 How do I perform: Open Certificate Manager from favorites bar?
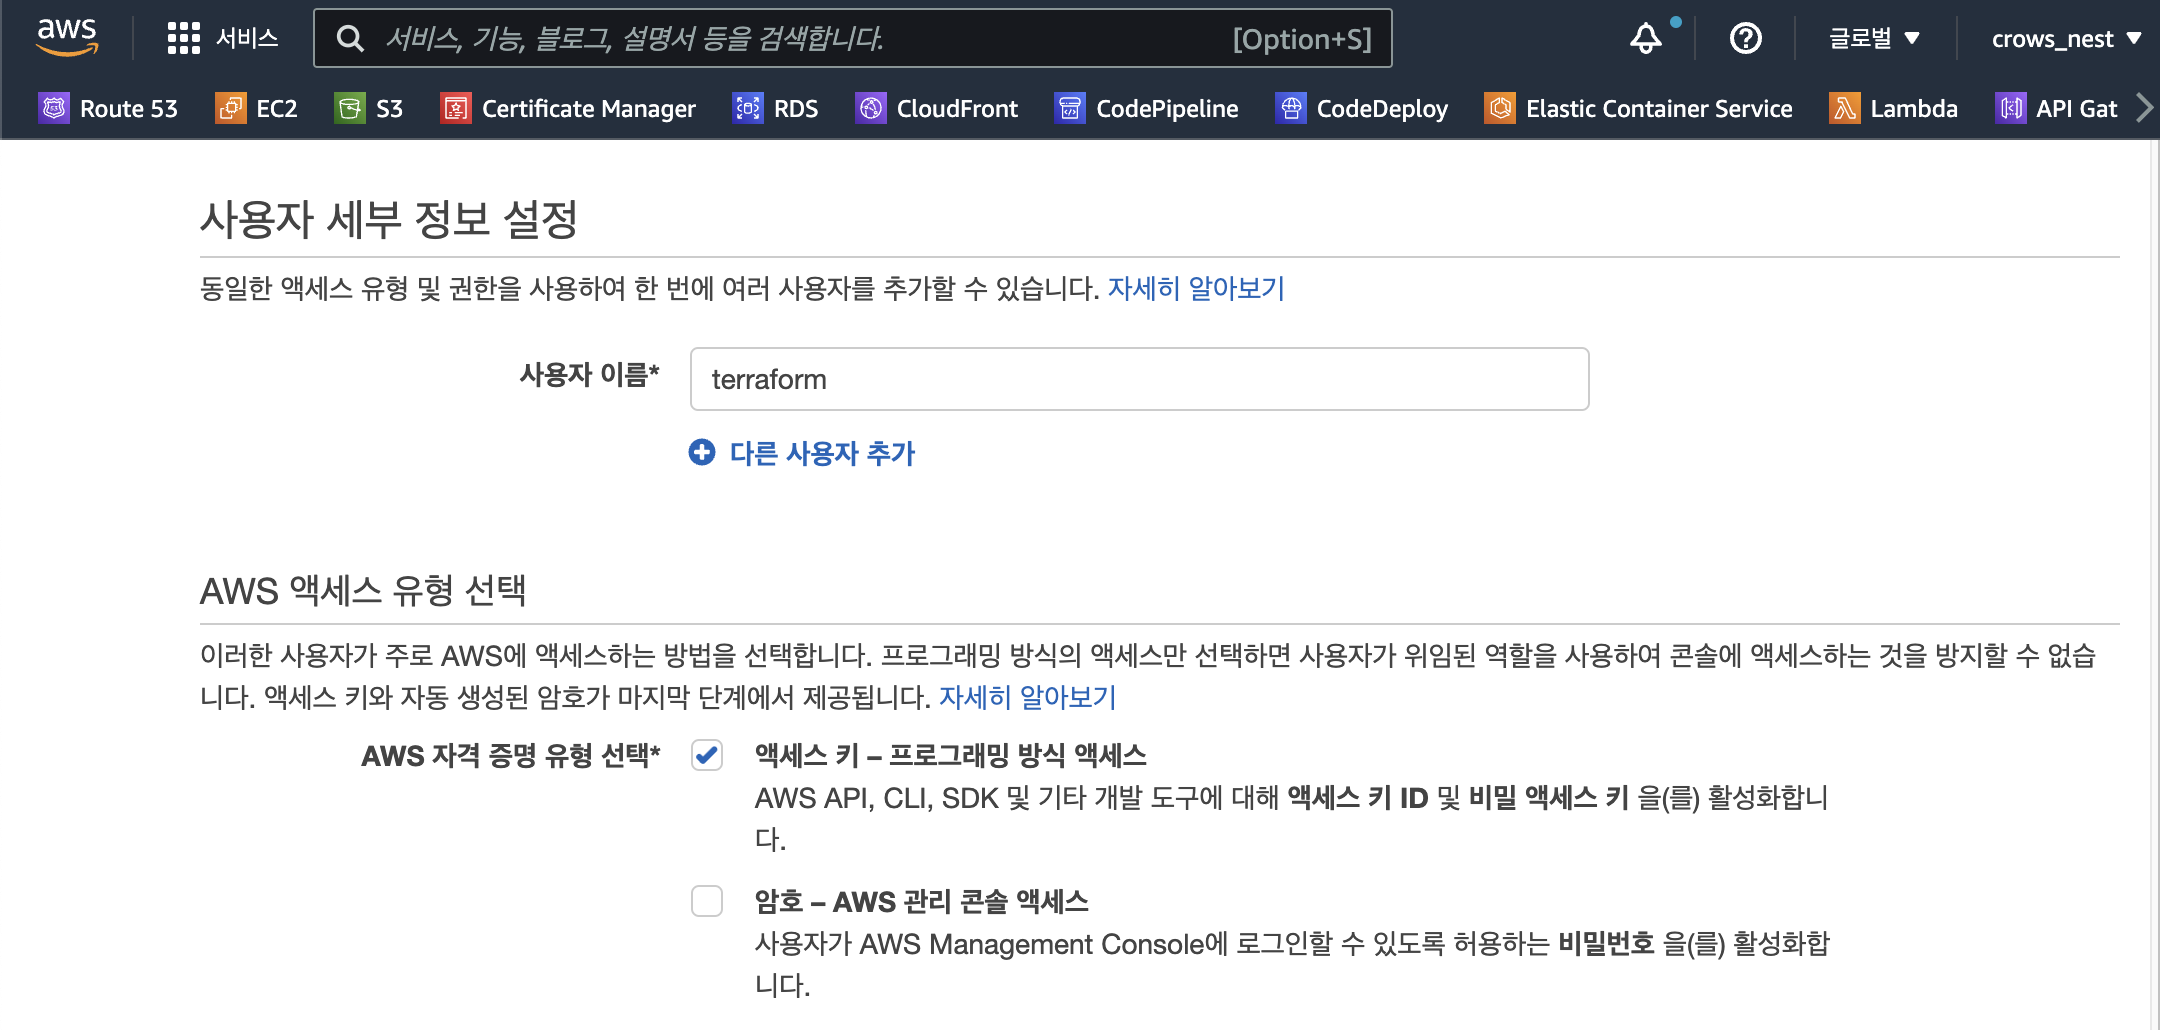pos(568,108)
